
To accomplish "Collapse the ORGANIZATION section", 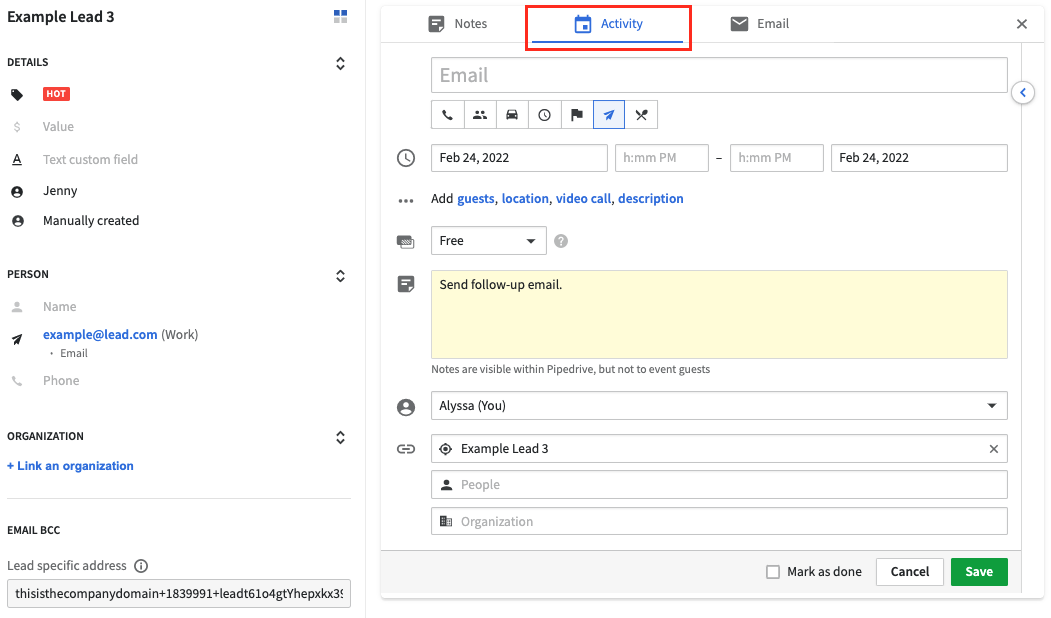I will tap(341, 437).
